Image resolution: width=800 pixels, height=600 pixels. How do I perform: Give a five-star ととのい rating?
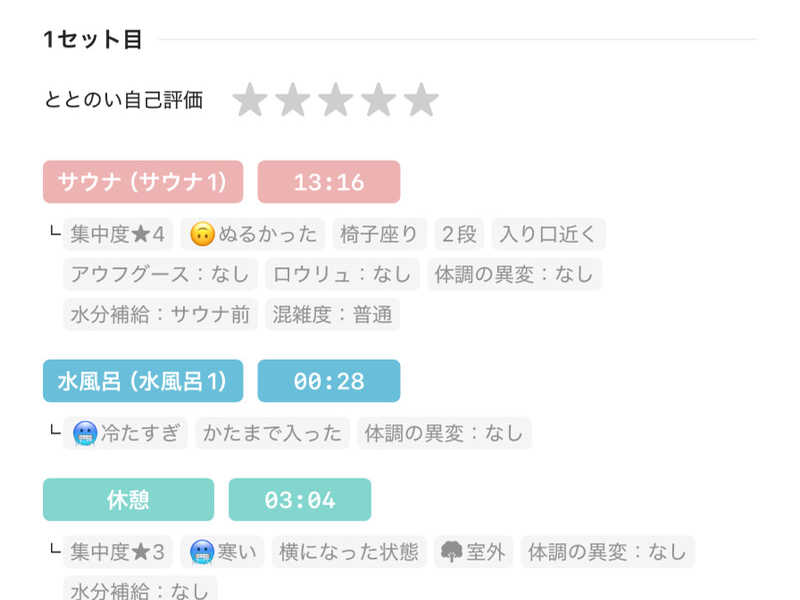422,100
